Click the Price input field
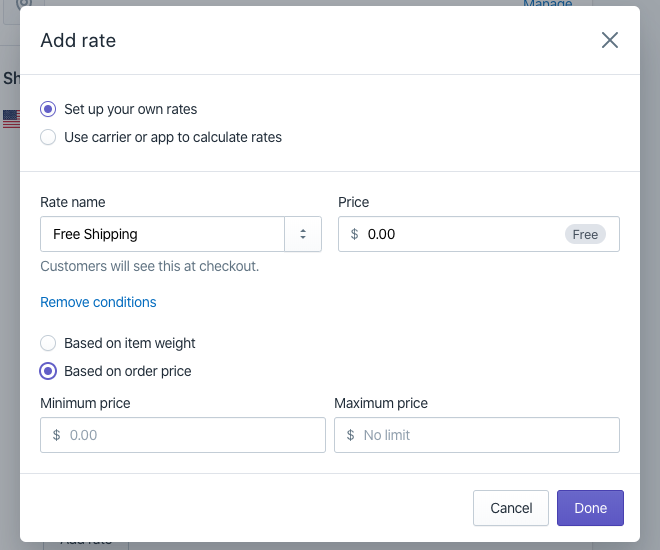The width and height of the screenshot is (660, 550). click(x=479, y=234)
